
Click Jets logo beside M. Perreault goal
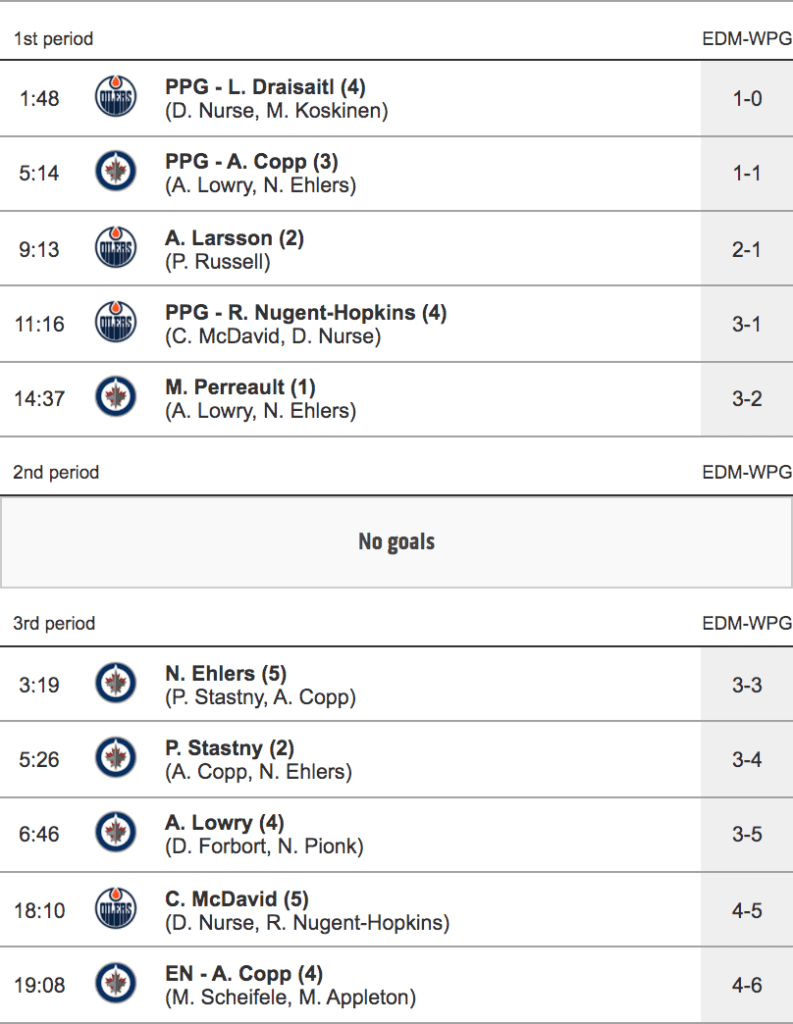coord(115,398)
